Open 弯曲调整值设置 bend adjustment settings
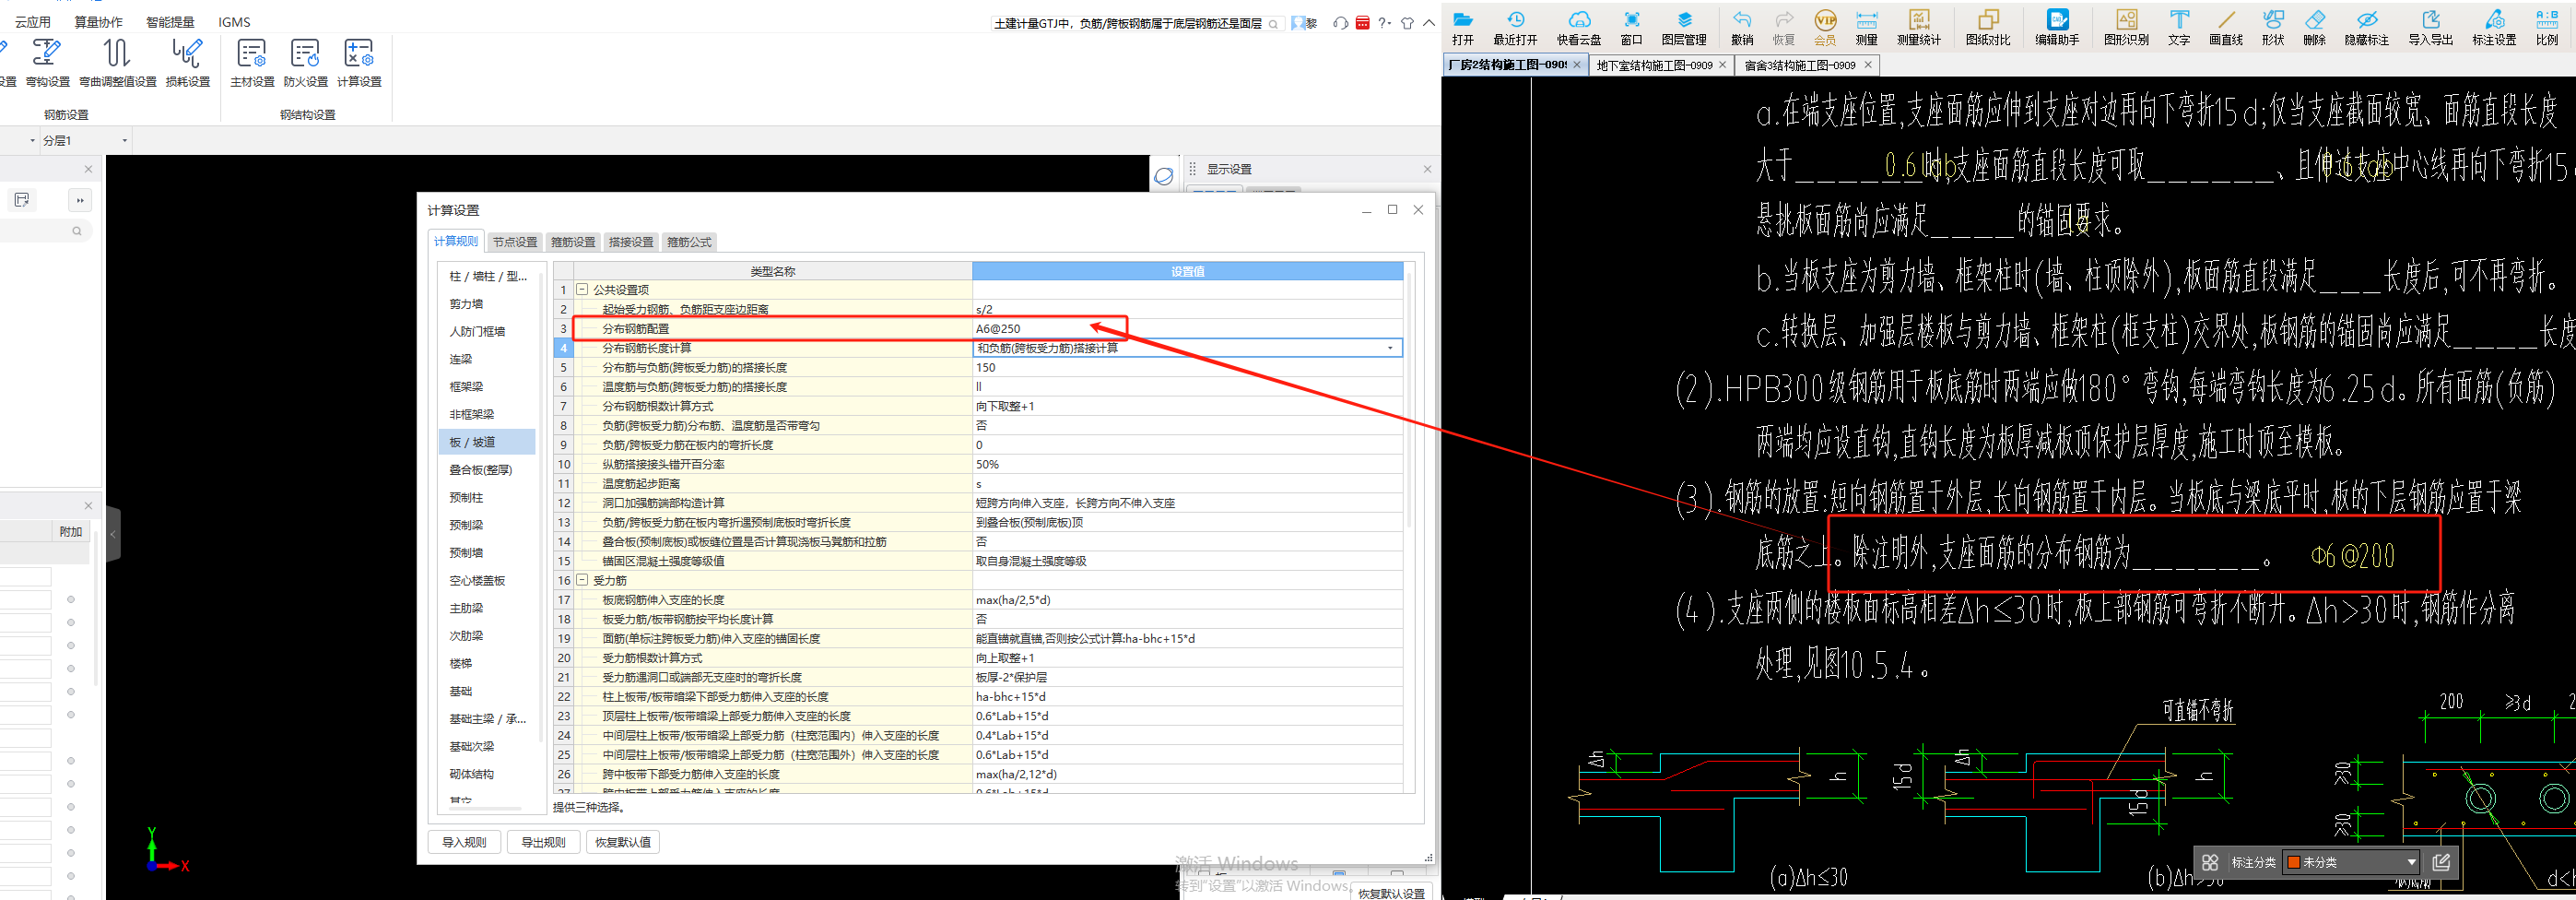2576x900 pixels. [x=117, y=62]
